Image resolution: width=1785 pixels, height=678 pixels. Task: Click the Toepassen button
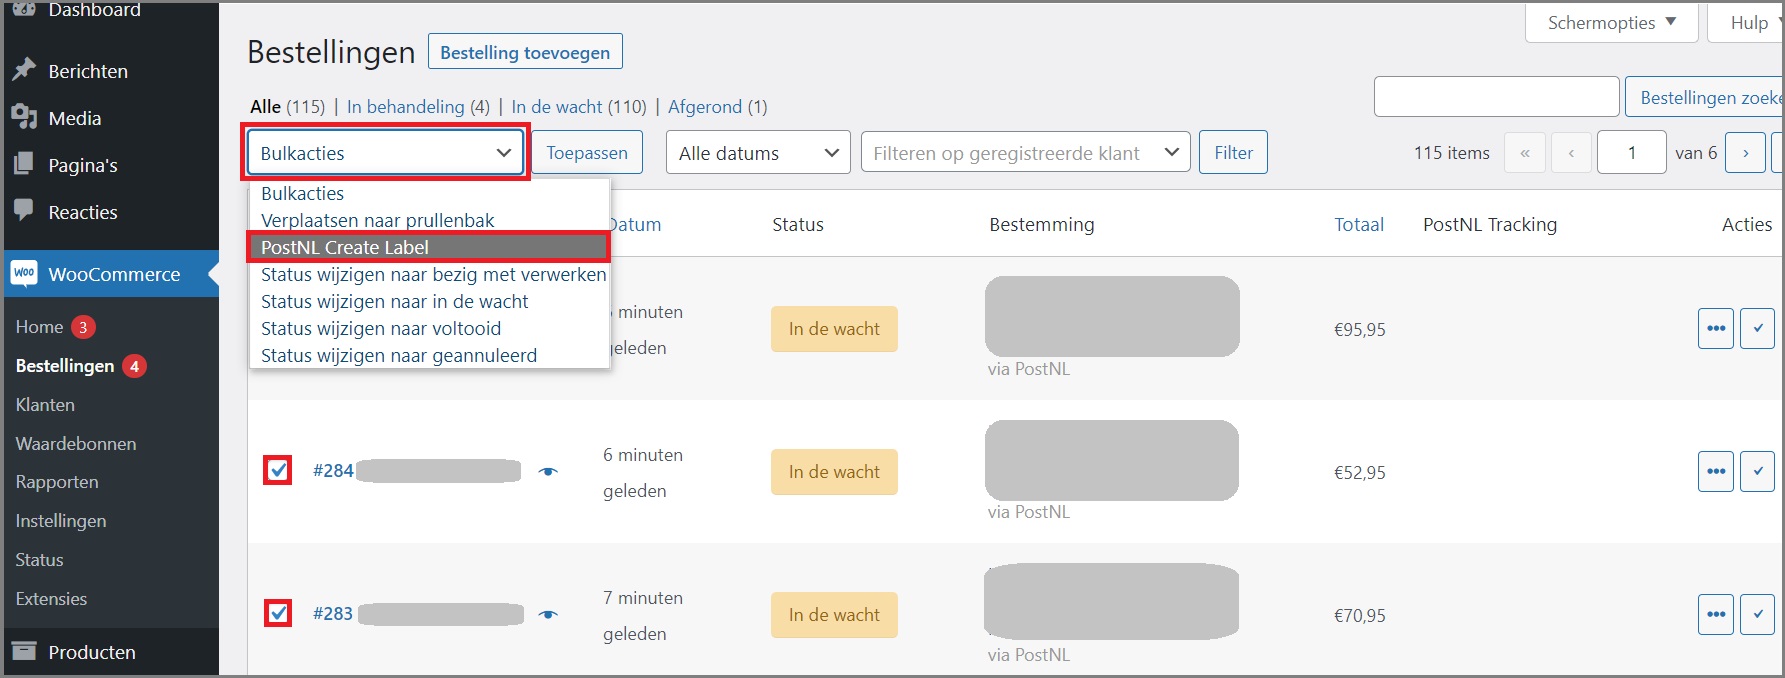[x=586, y=153]
